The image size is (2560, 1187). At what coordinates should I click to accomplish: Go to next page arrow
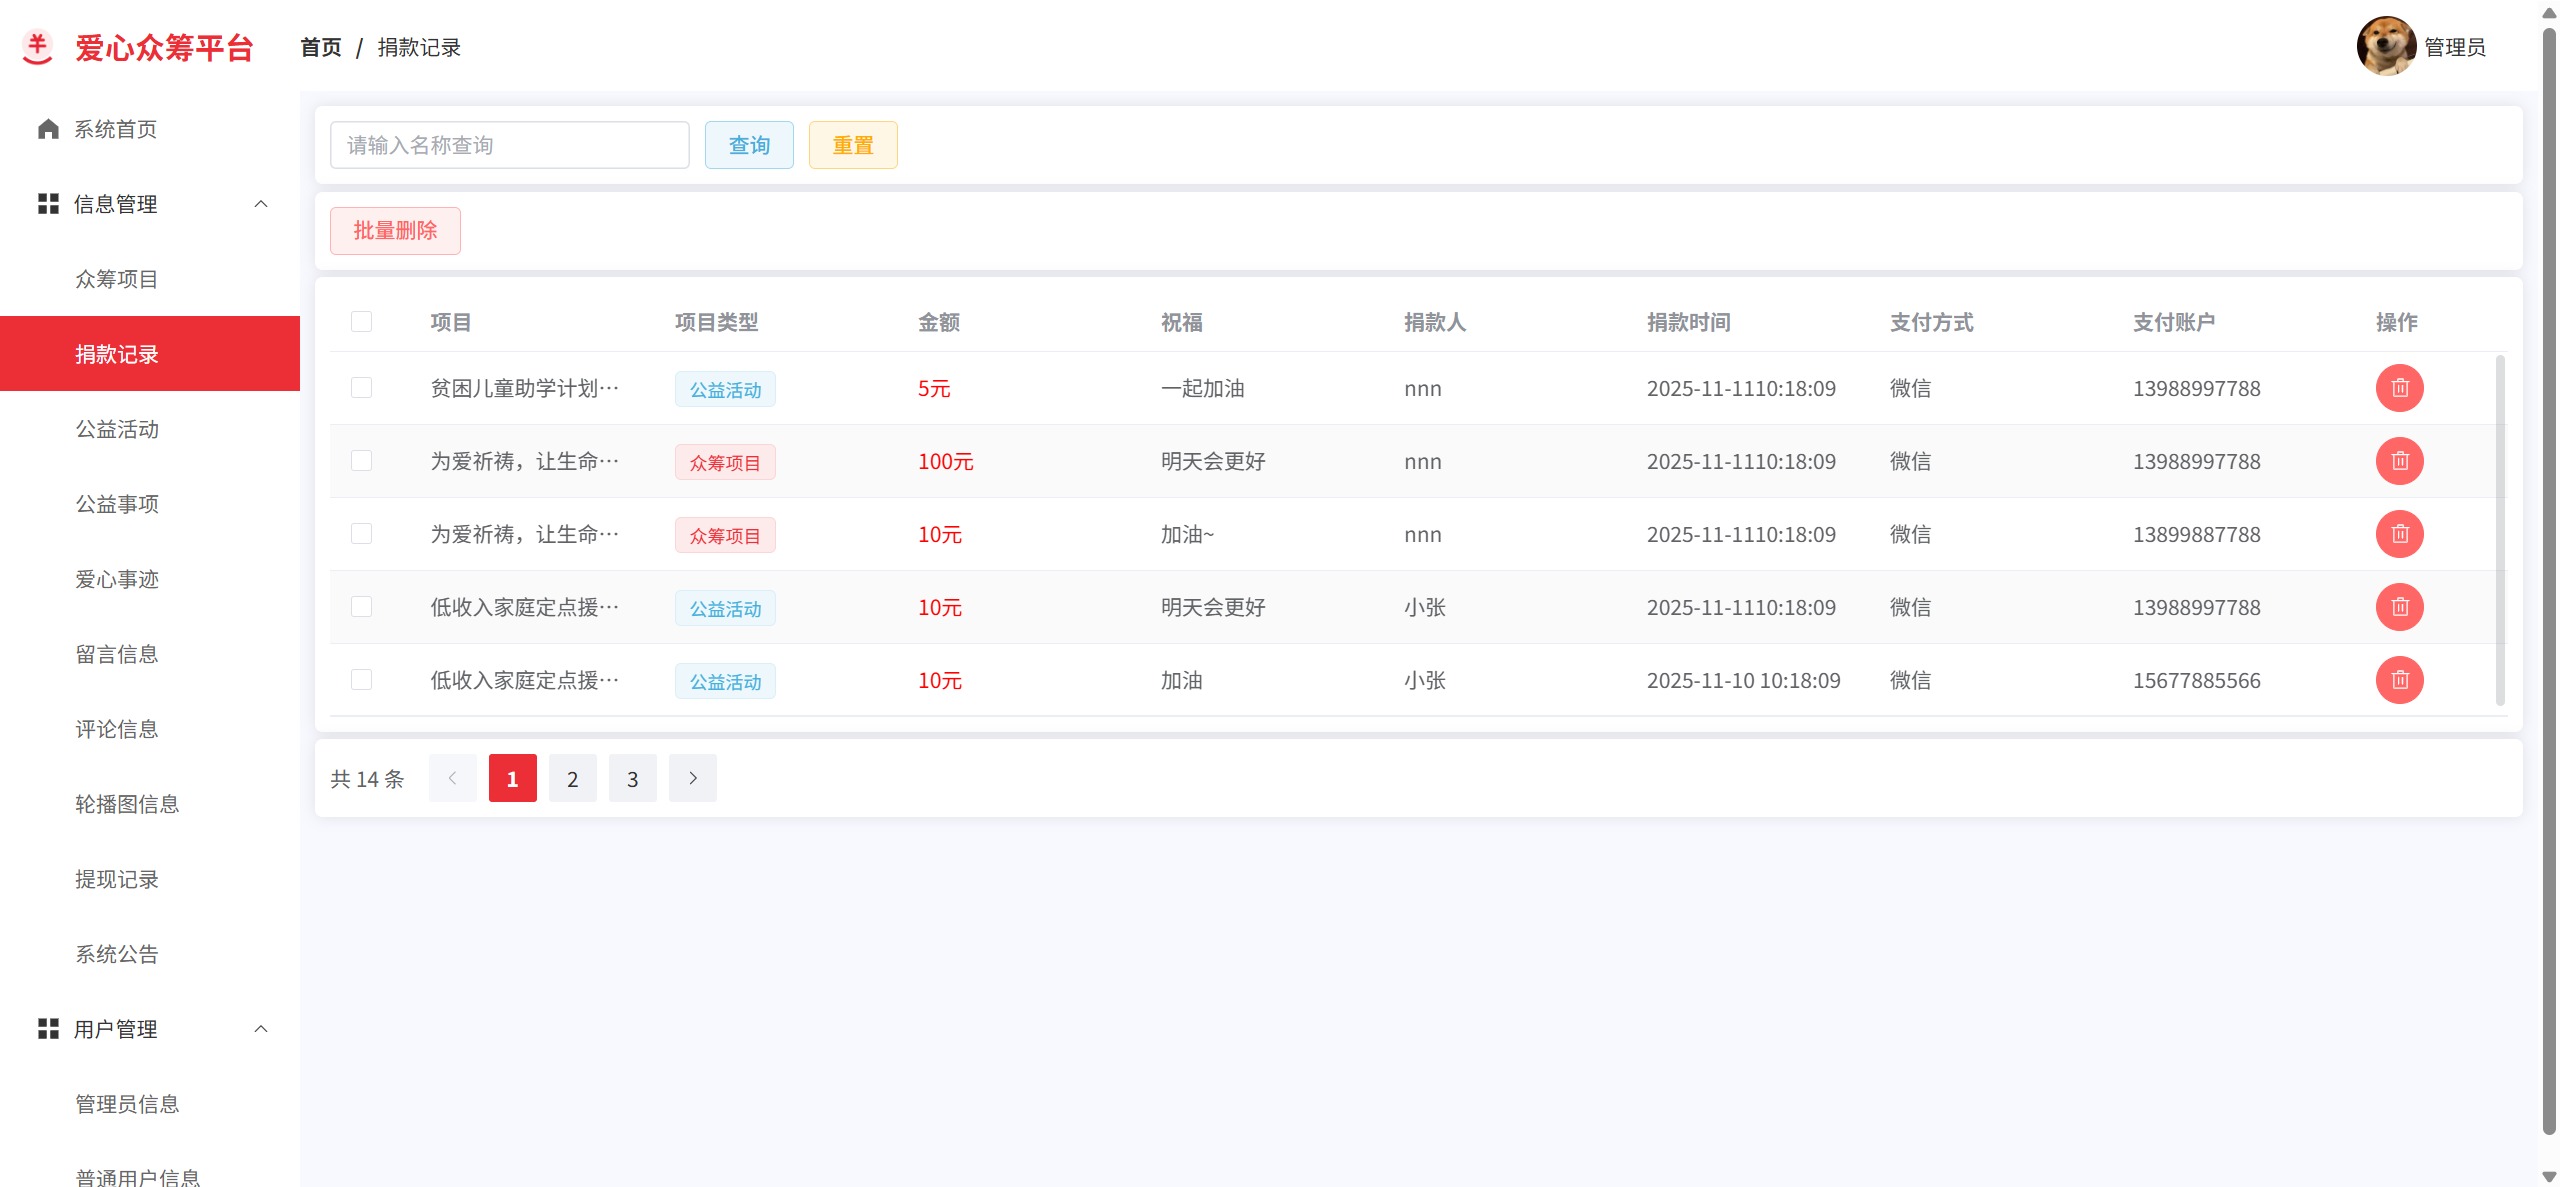[692, 778]
